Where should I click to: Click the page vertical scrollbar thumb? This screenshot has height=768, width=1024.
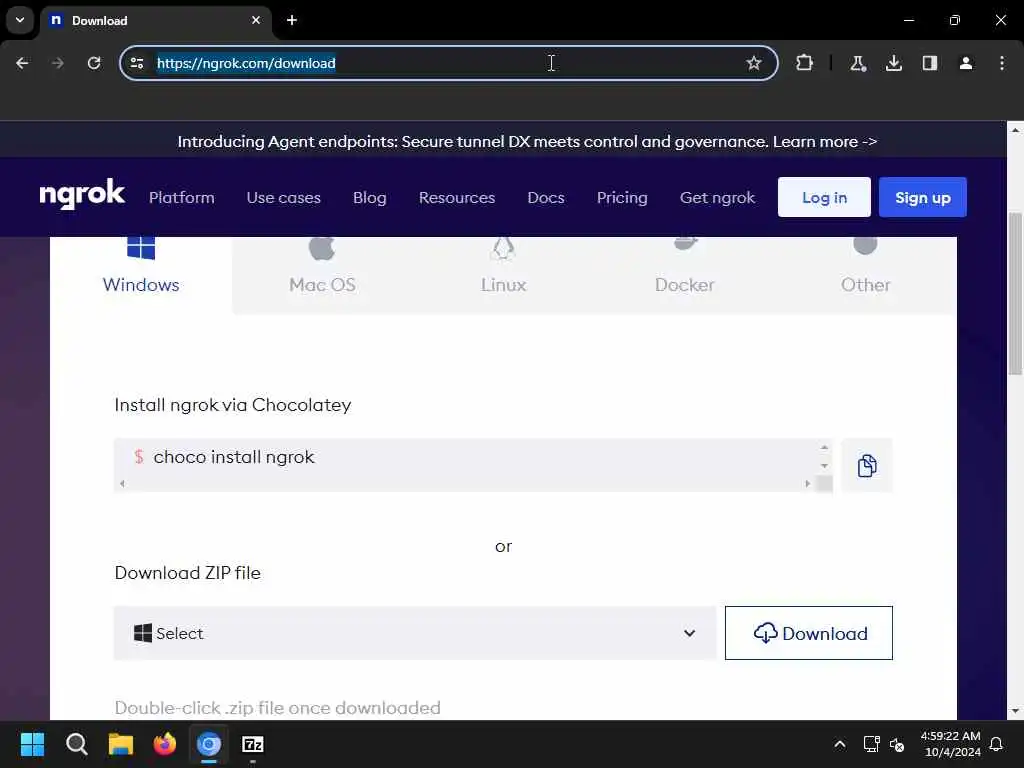pyautogui.click(x=1015, y=294)
